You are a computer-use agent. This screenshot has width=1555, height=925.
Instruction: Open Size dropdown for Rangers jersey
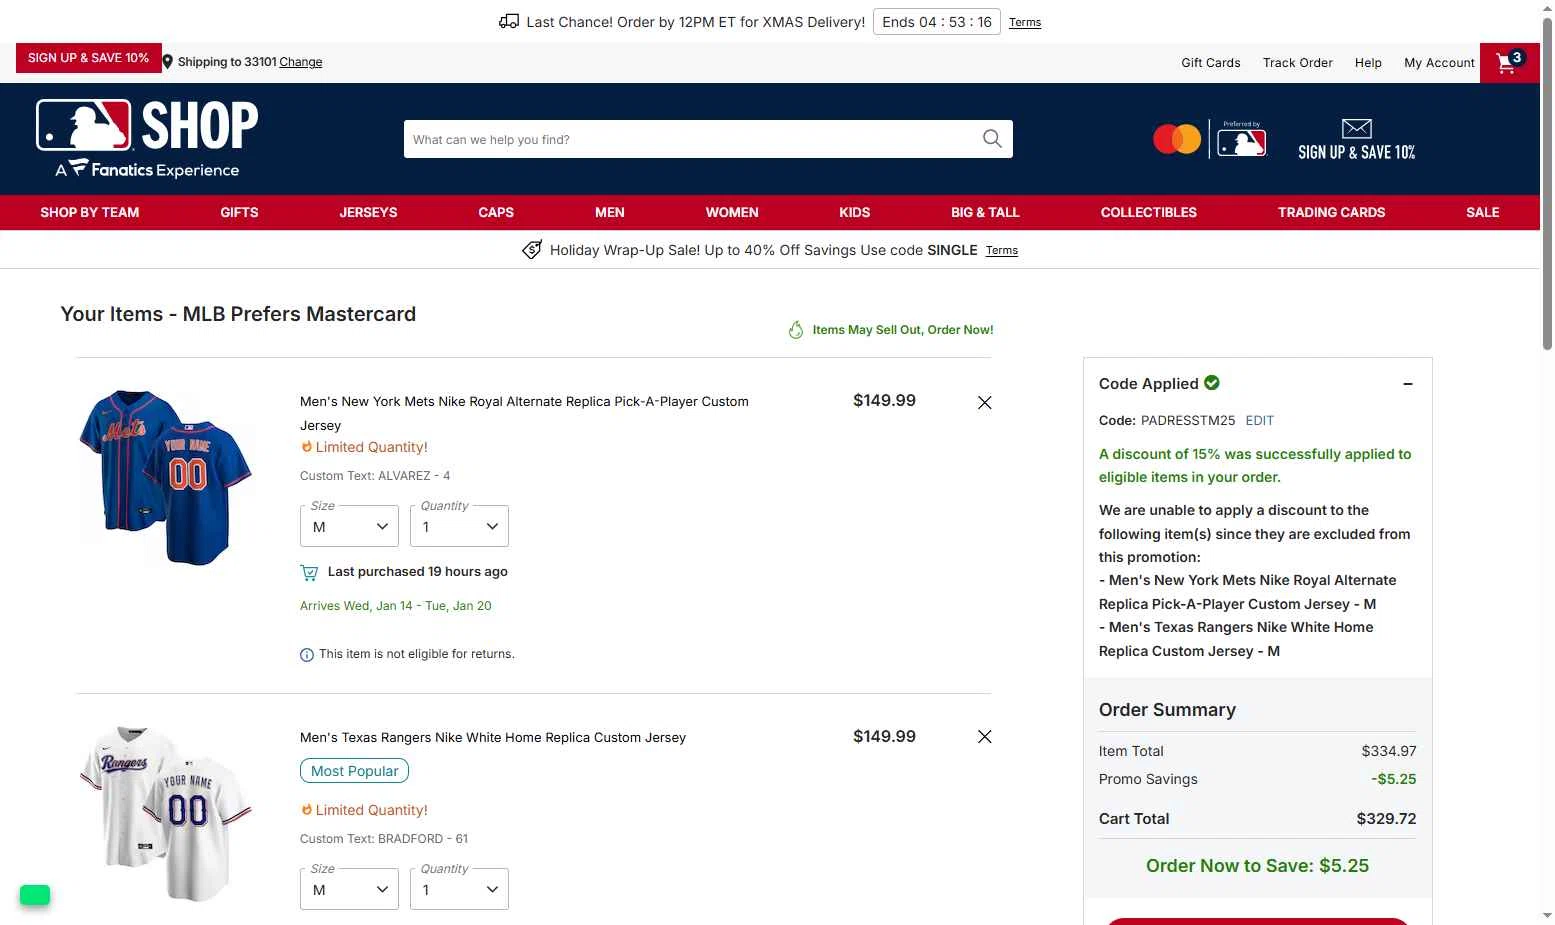(x=349, y=889)
